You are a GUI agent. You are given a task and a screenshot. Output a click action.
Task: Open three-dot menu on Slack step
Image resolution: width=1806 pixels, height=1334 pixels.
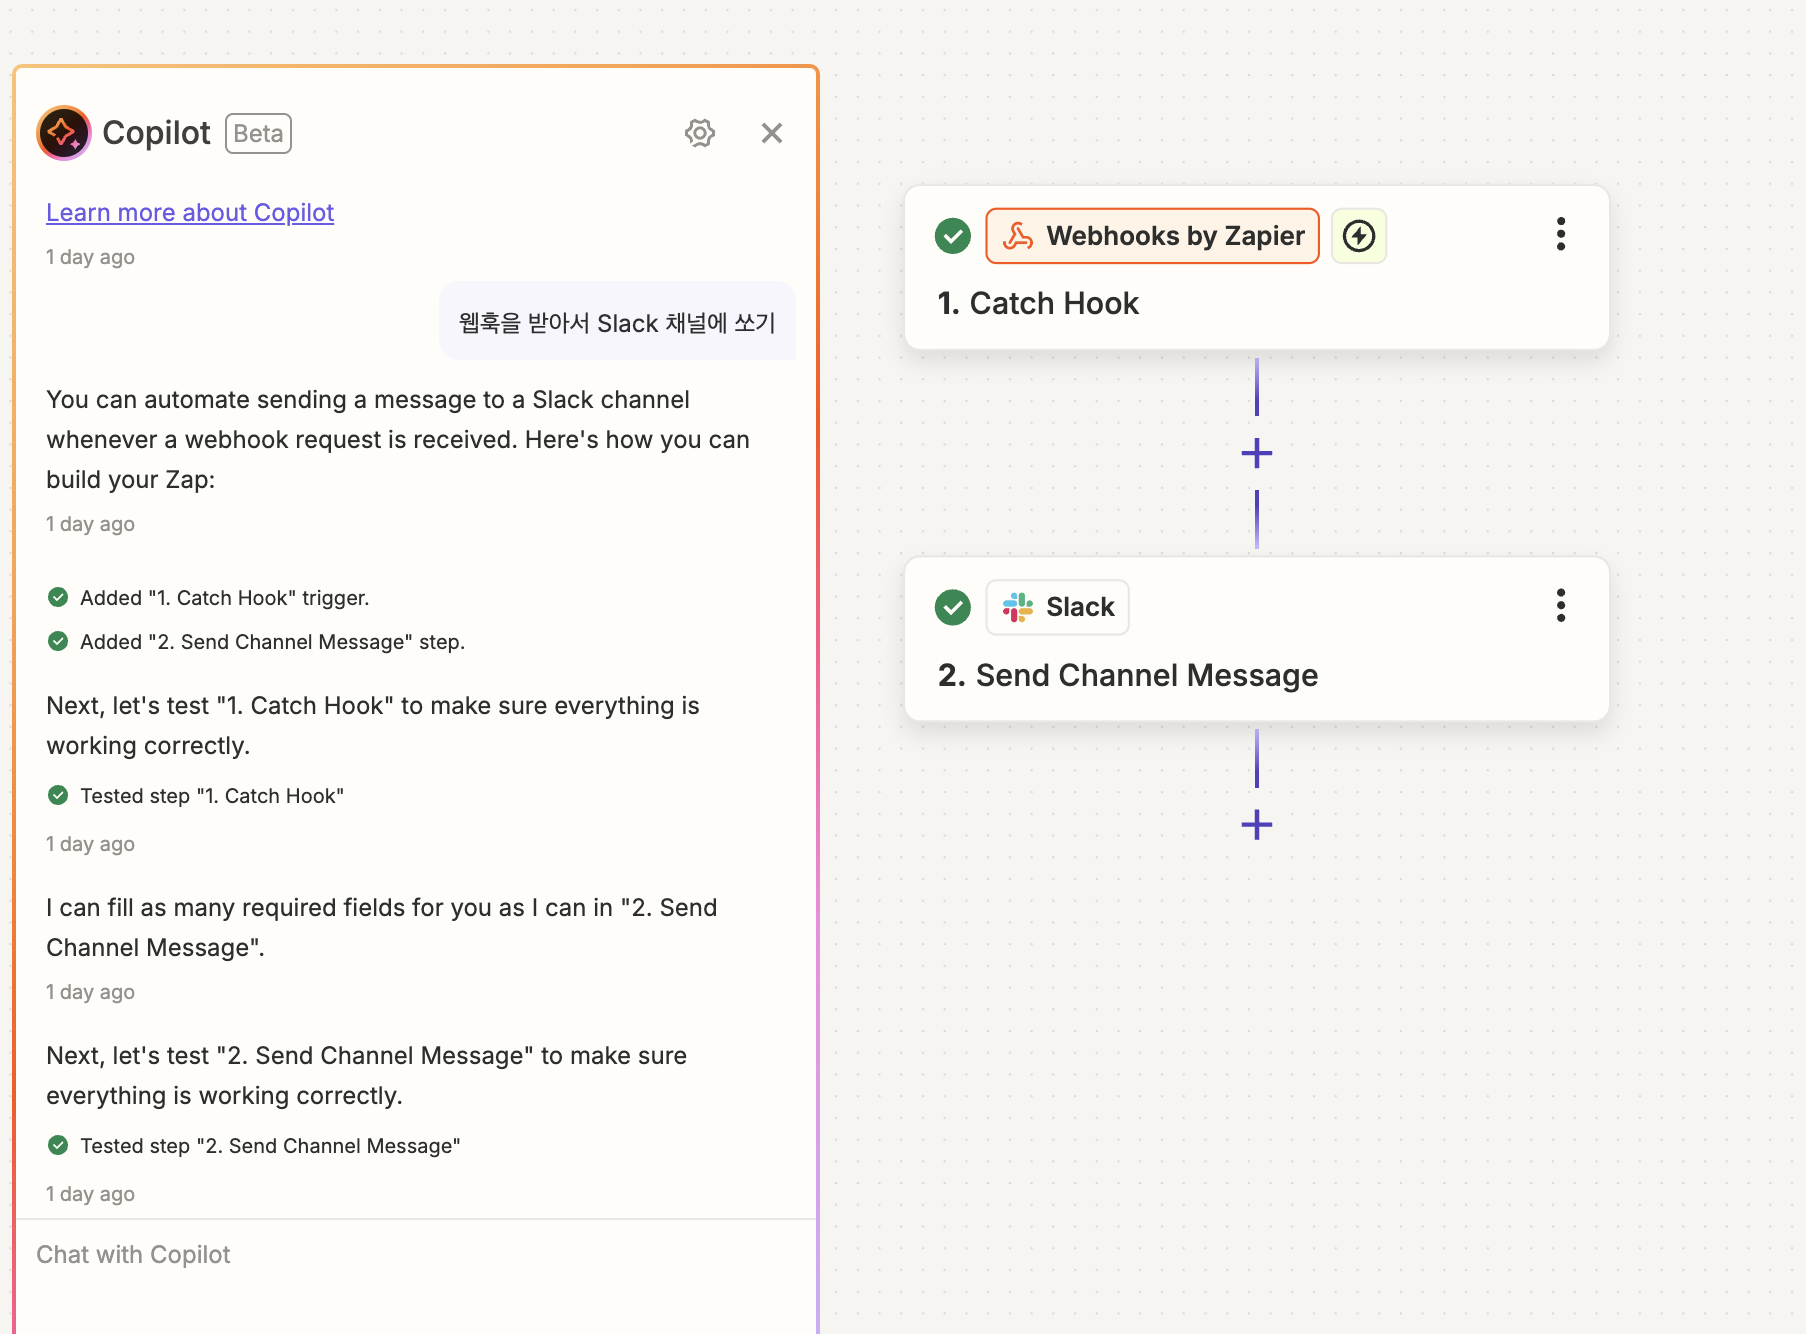pos(1561,605)
